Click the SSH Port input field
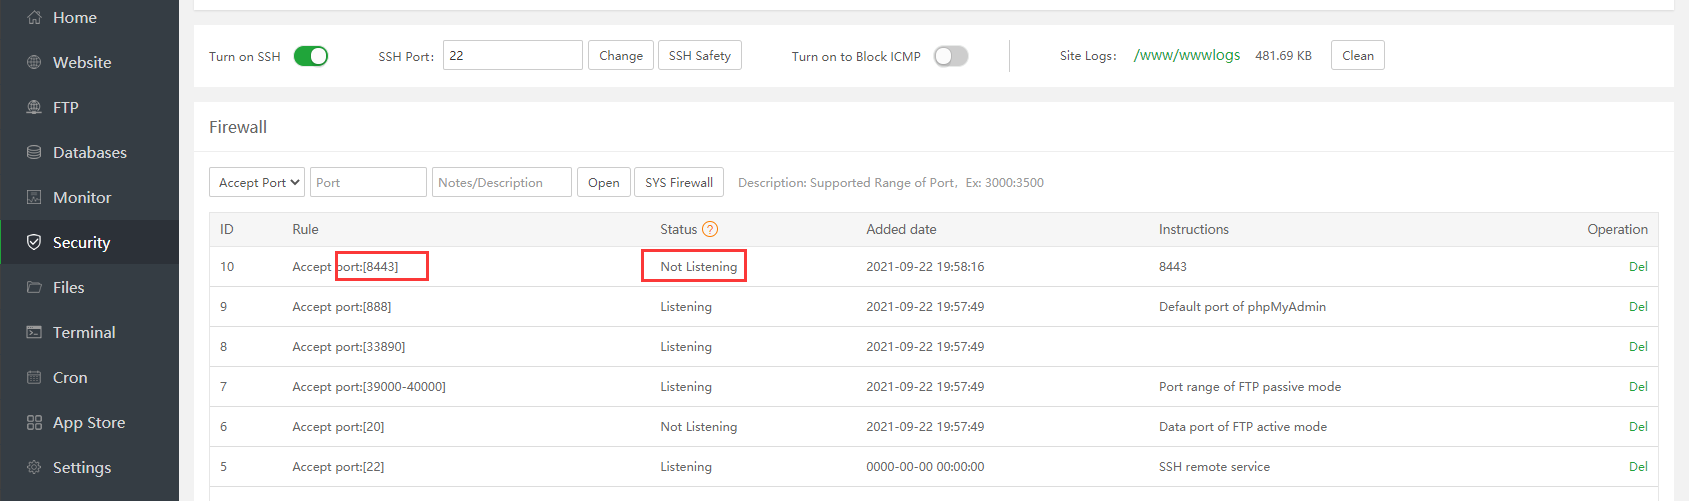The image size is (1689, 501). pos(512,56)
